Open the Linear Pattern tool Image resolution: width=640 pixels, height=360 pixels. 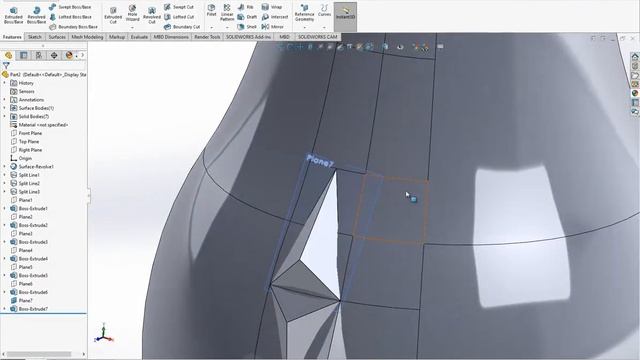(227, 13)
